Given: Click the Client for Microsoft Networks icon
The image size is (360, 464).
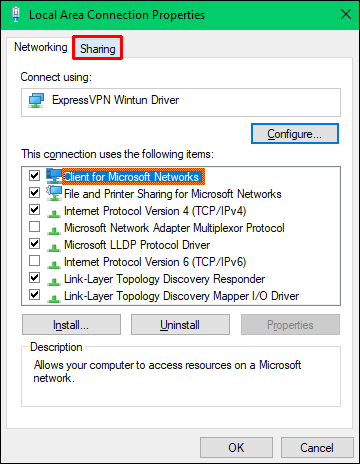Looking at the screenshot, I should tap(54, 176).
